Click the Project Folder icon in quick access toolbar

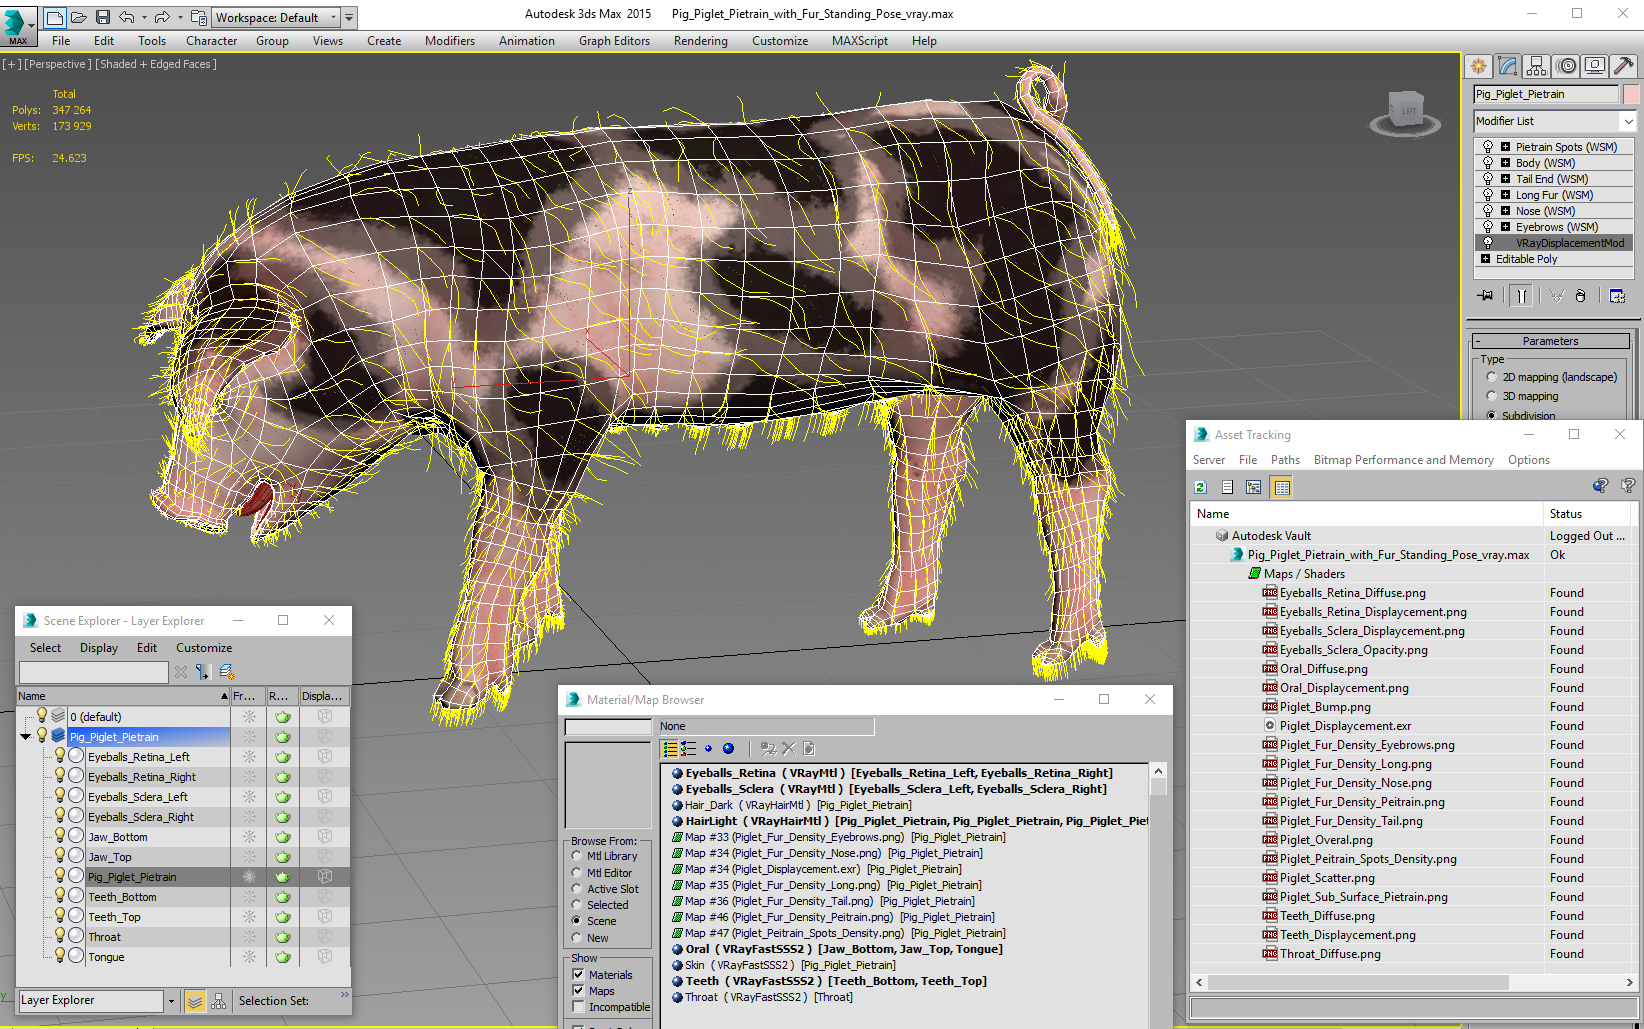coord(199,17)
